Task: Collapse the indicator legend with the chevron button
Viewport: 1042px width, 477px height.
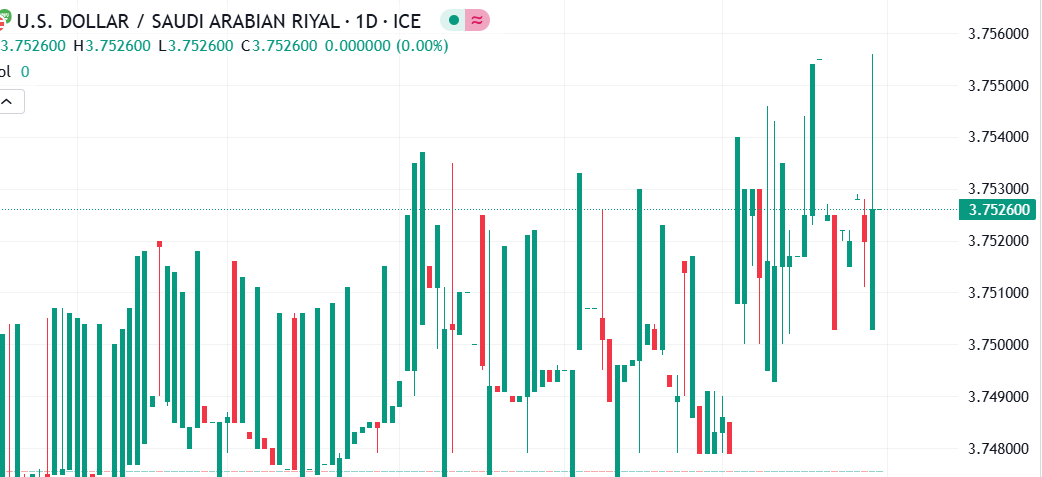Action: point(8,102)
